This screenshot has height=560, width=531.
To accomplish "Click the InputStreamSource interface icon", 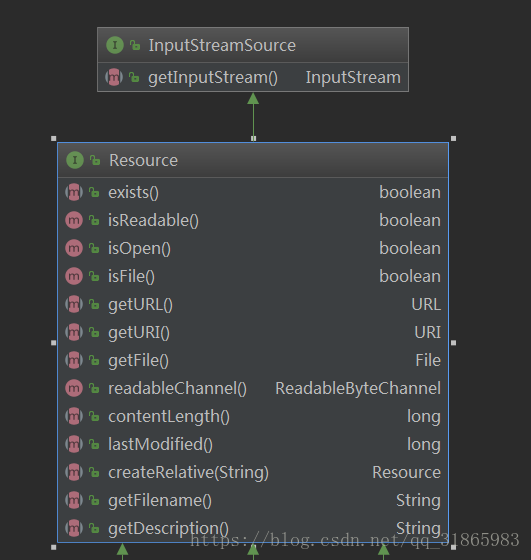I will point(115,45).
